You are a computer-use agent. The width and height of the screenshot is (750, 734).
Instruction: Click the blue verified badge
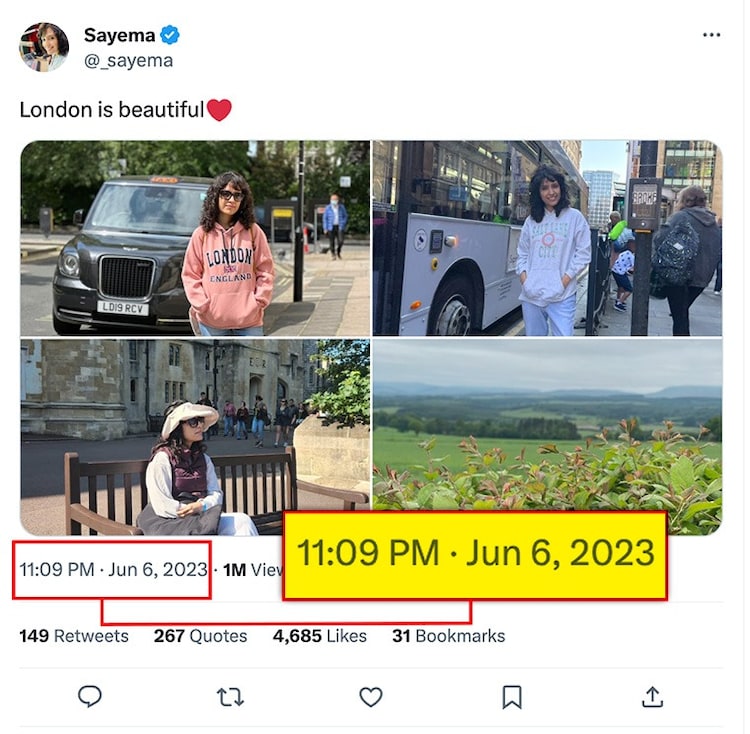pyautogui.click(x=171, y=35)
